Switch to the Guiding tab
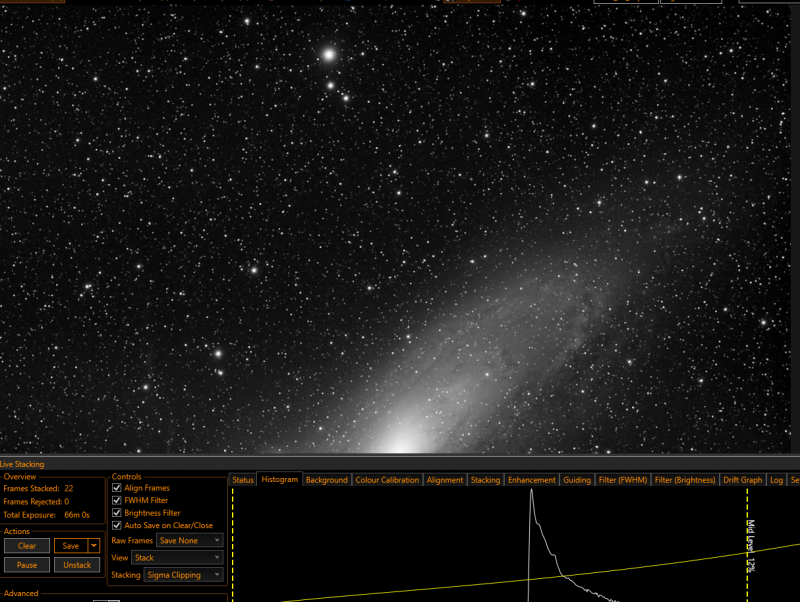Screen dimensions: 800x602 [x=577, y=480]
